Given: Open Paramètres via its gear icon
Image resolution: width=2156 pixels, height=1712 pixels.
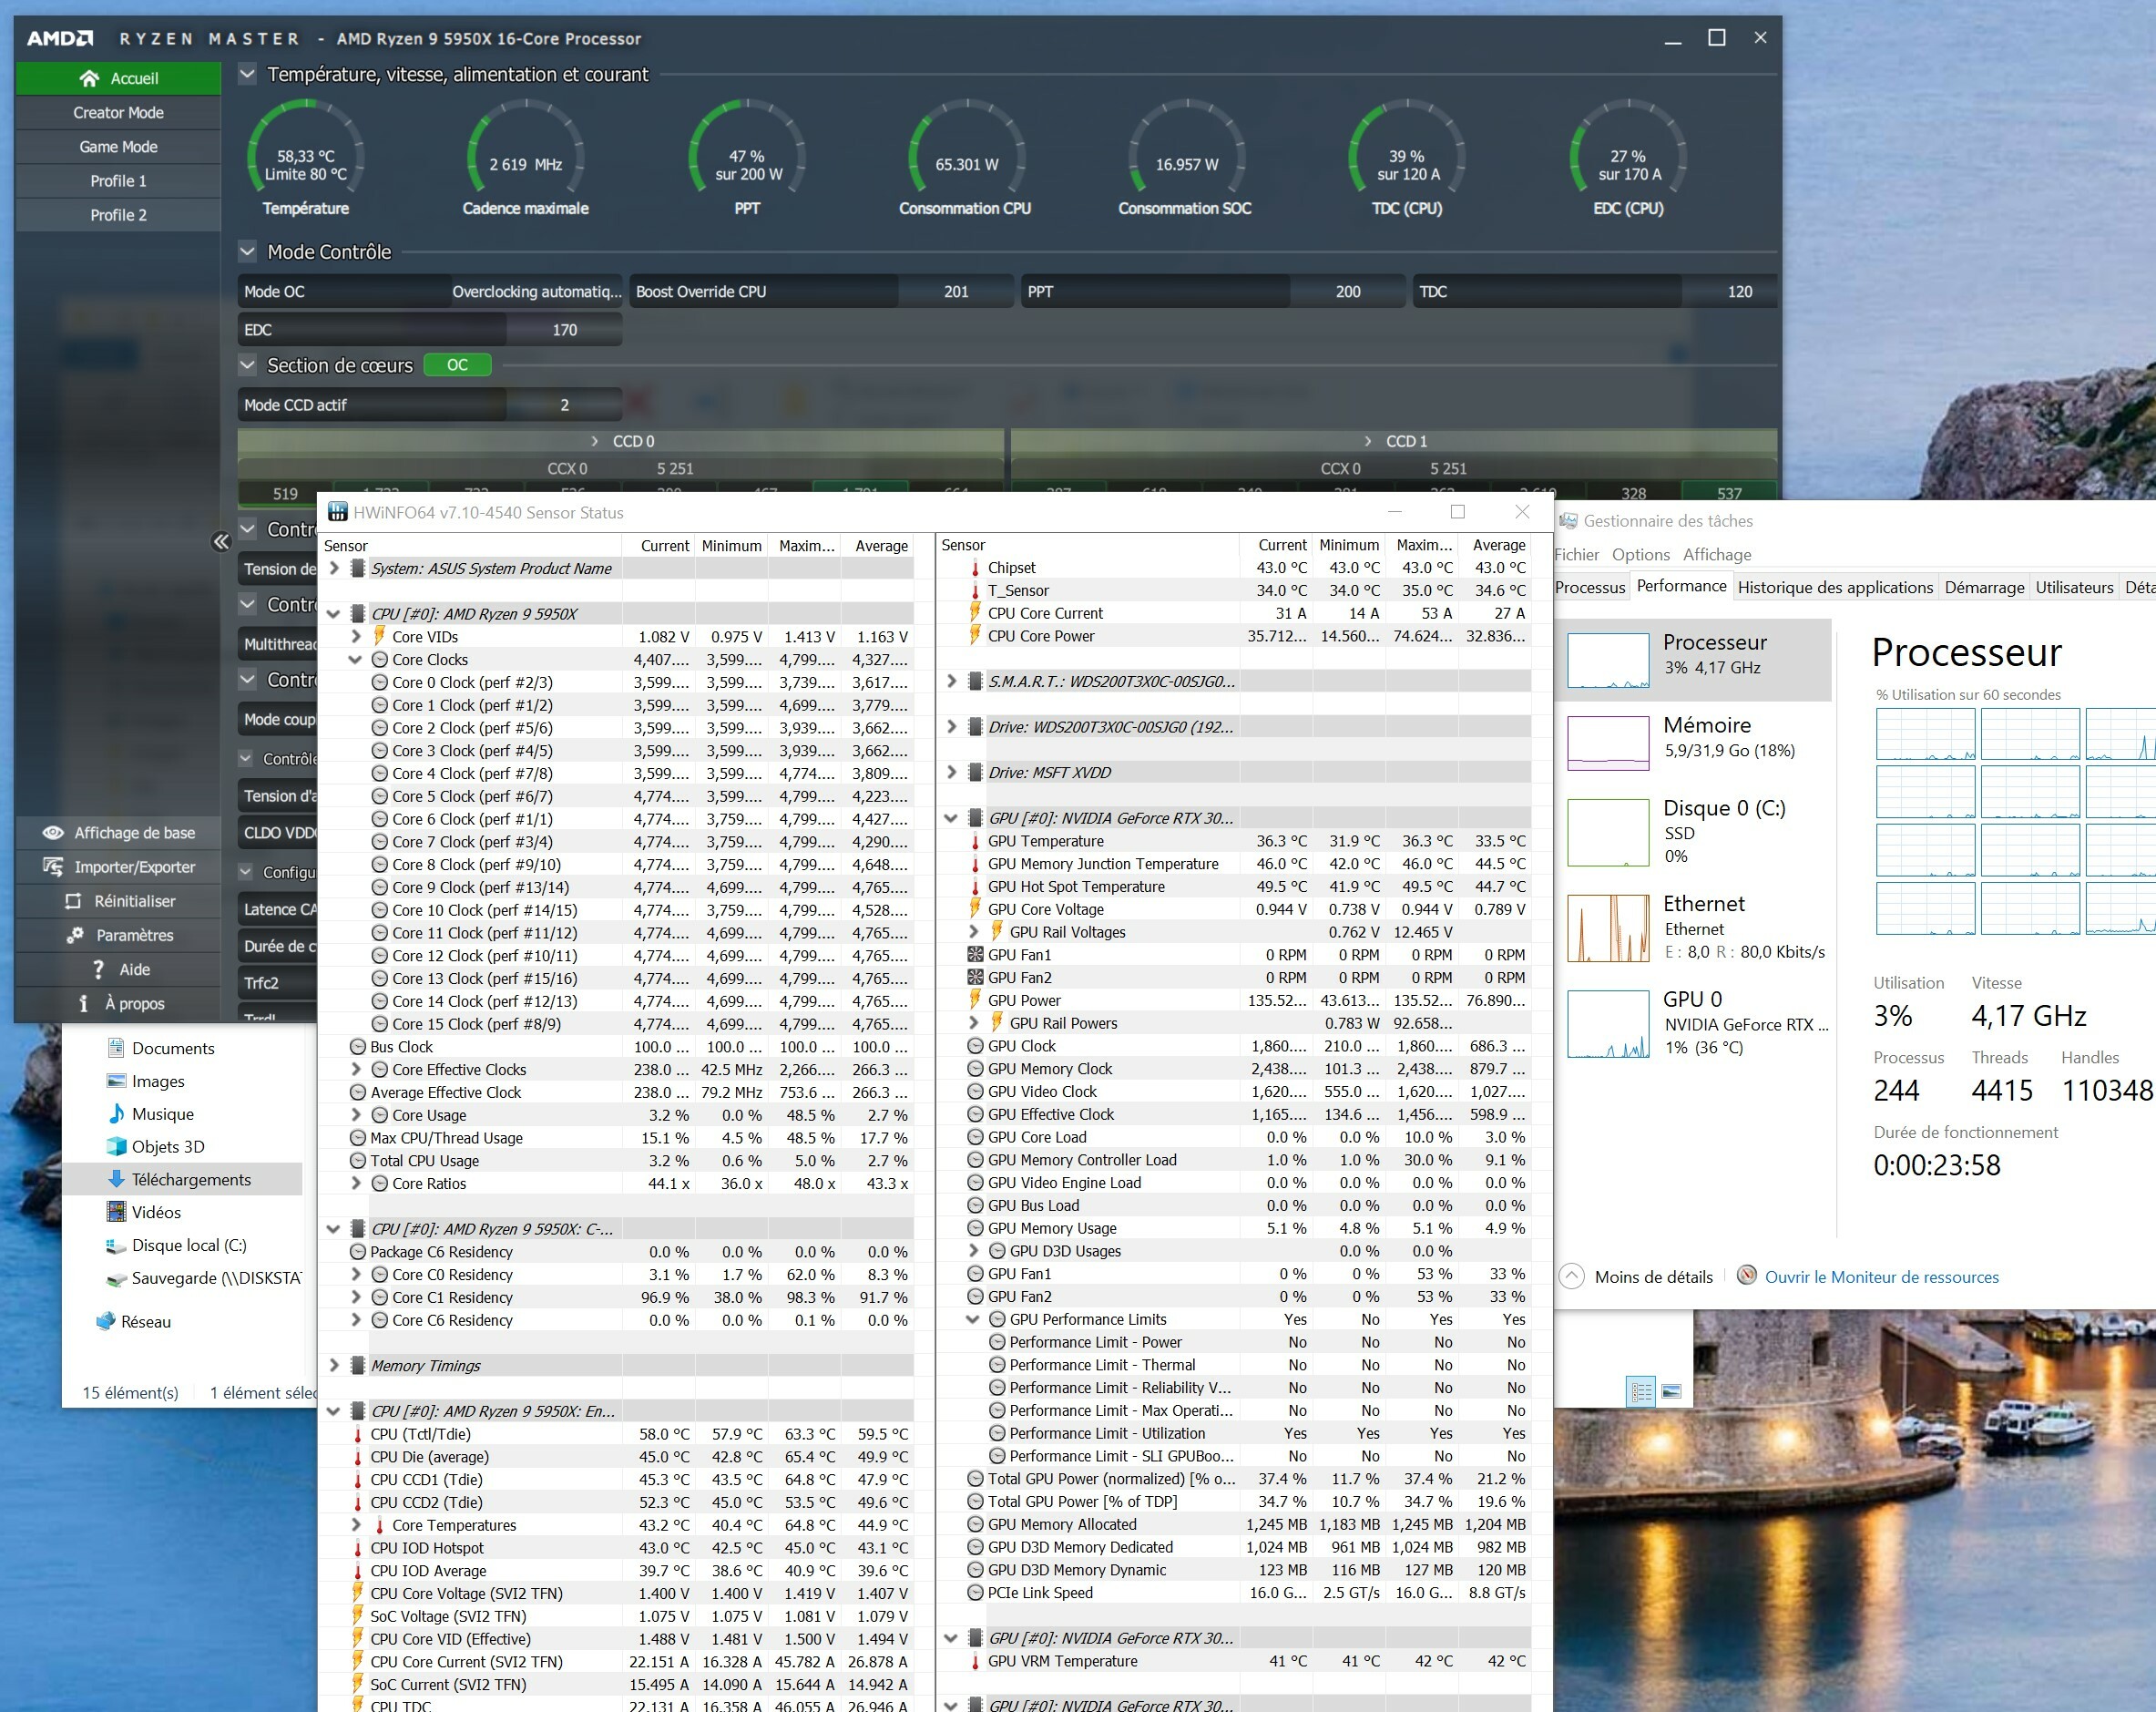Looking at the screenshot, I should point(75,935).
